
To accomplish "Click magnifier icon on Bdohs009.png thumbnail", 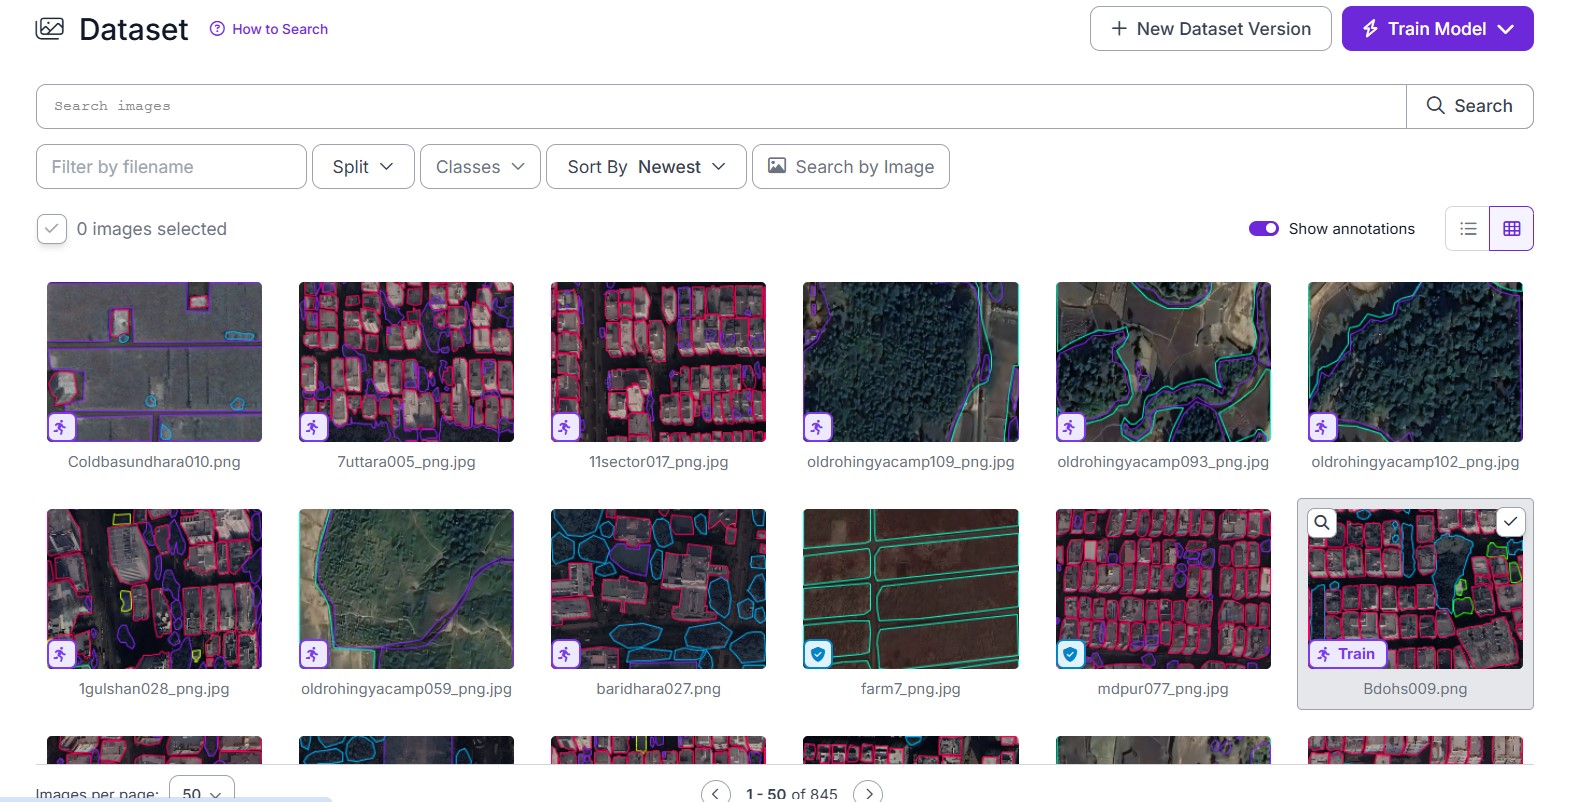I will 1322,523.
